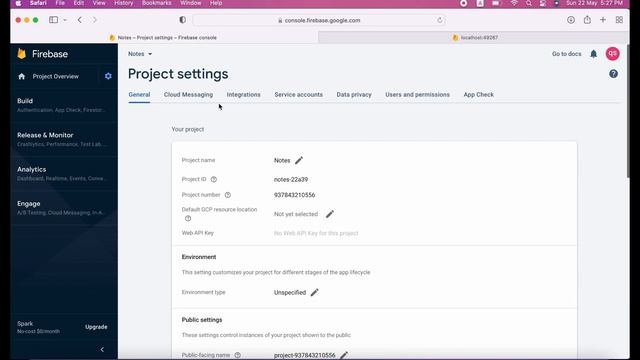The image size is (640, 360).
Task: Switch to App Check tab
Action: [478, 94]
